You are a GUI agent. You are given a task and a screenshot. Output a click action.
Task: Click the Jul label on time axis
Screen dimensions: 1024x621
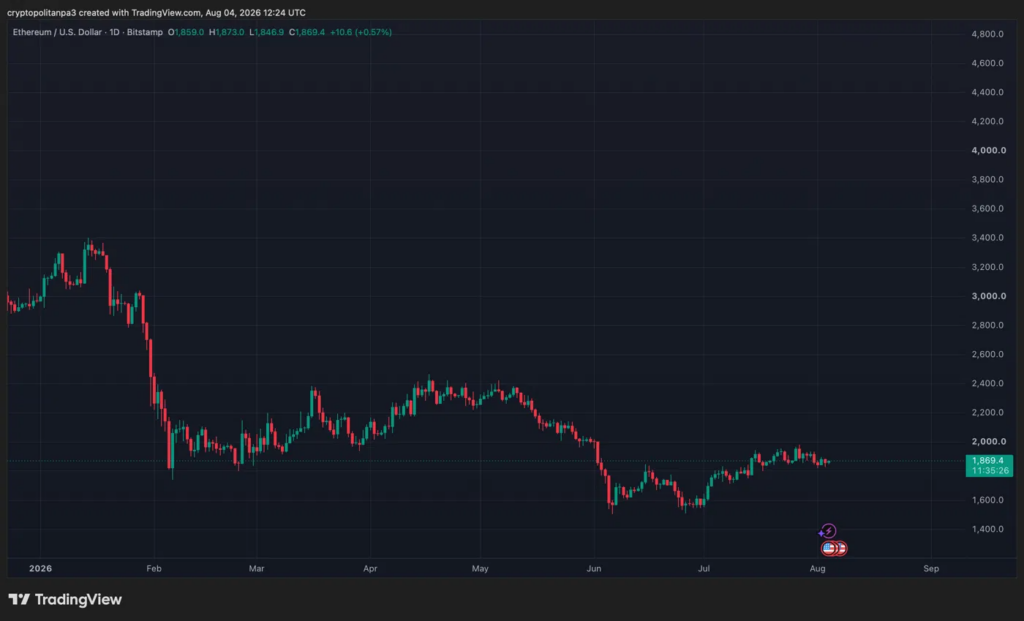[704, 569]
